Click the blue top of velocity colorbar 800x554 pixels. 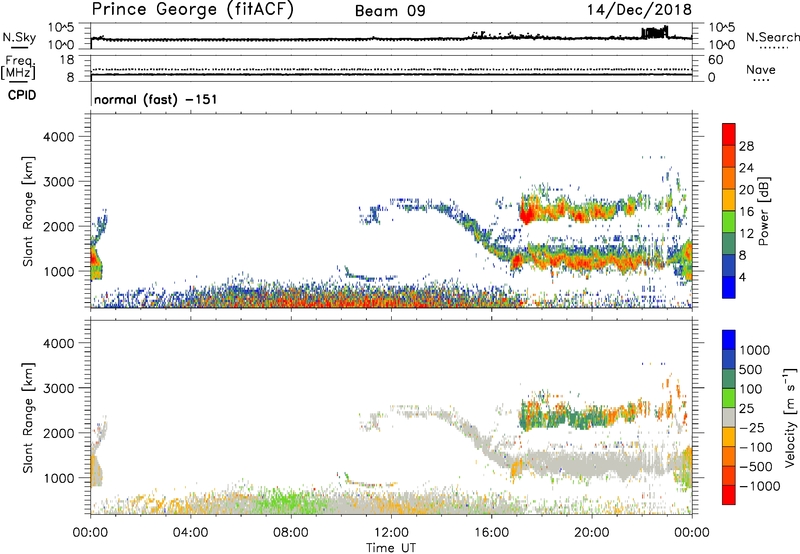click(729, 340)
